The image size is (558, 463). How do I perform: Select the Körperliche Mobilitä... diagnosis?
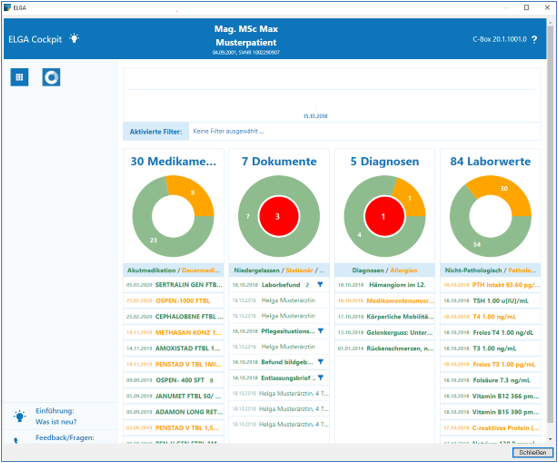[x=385, y=316]
